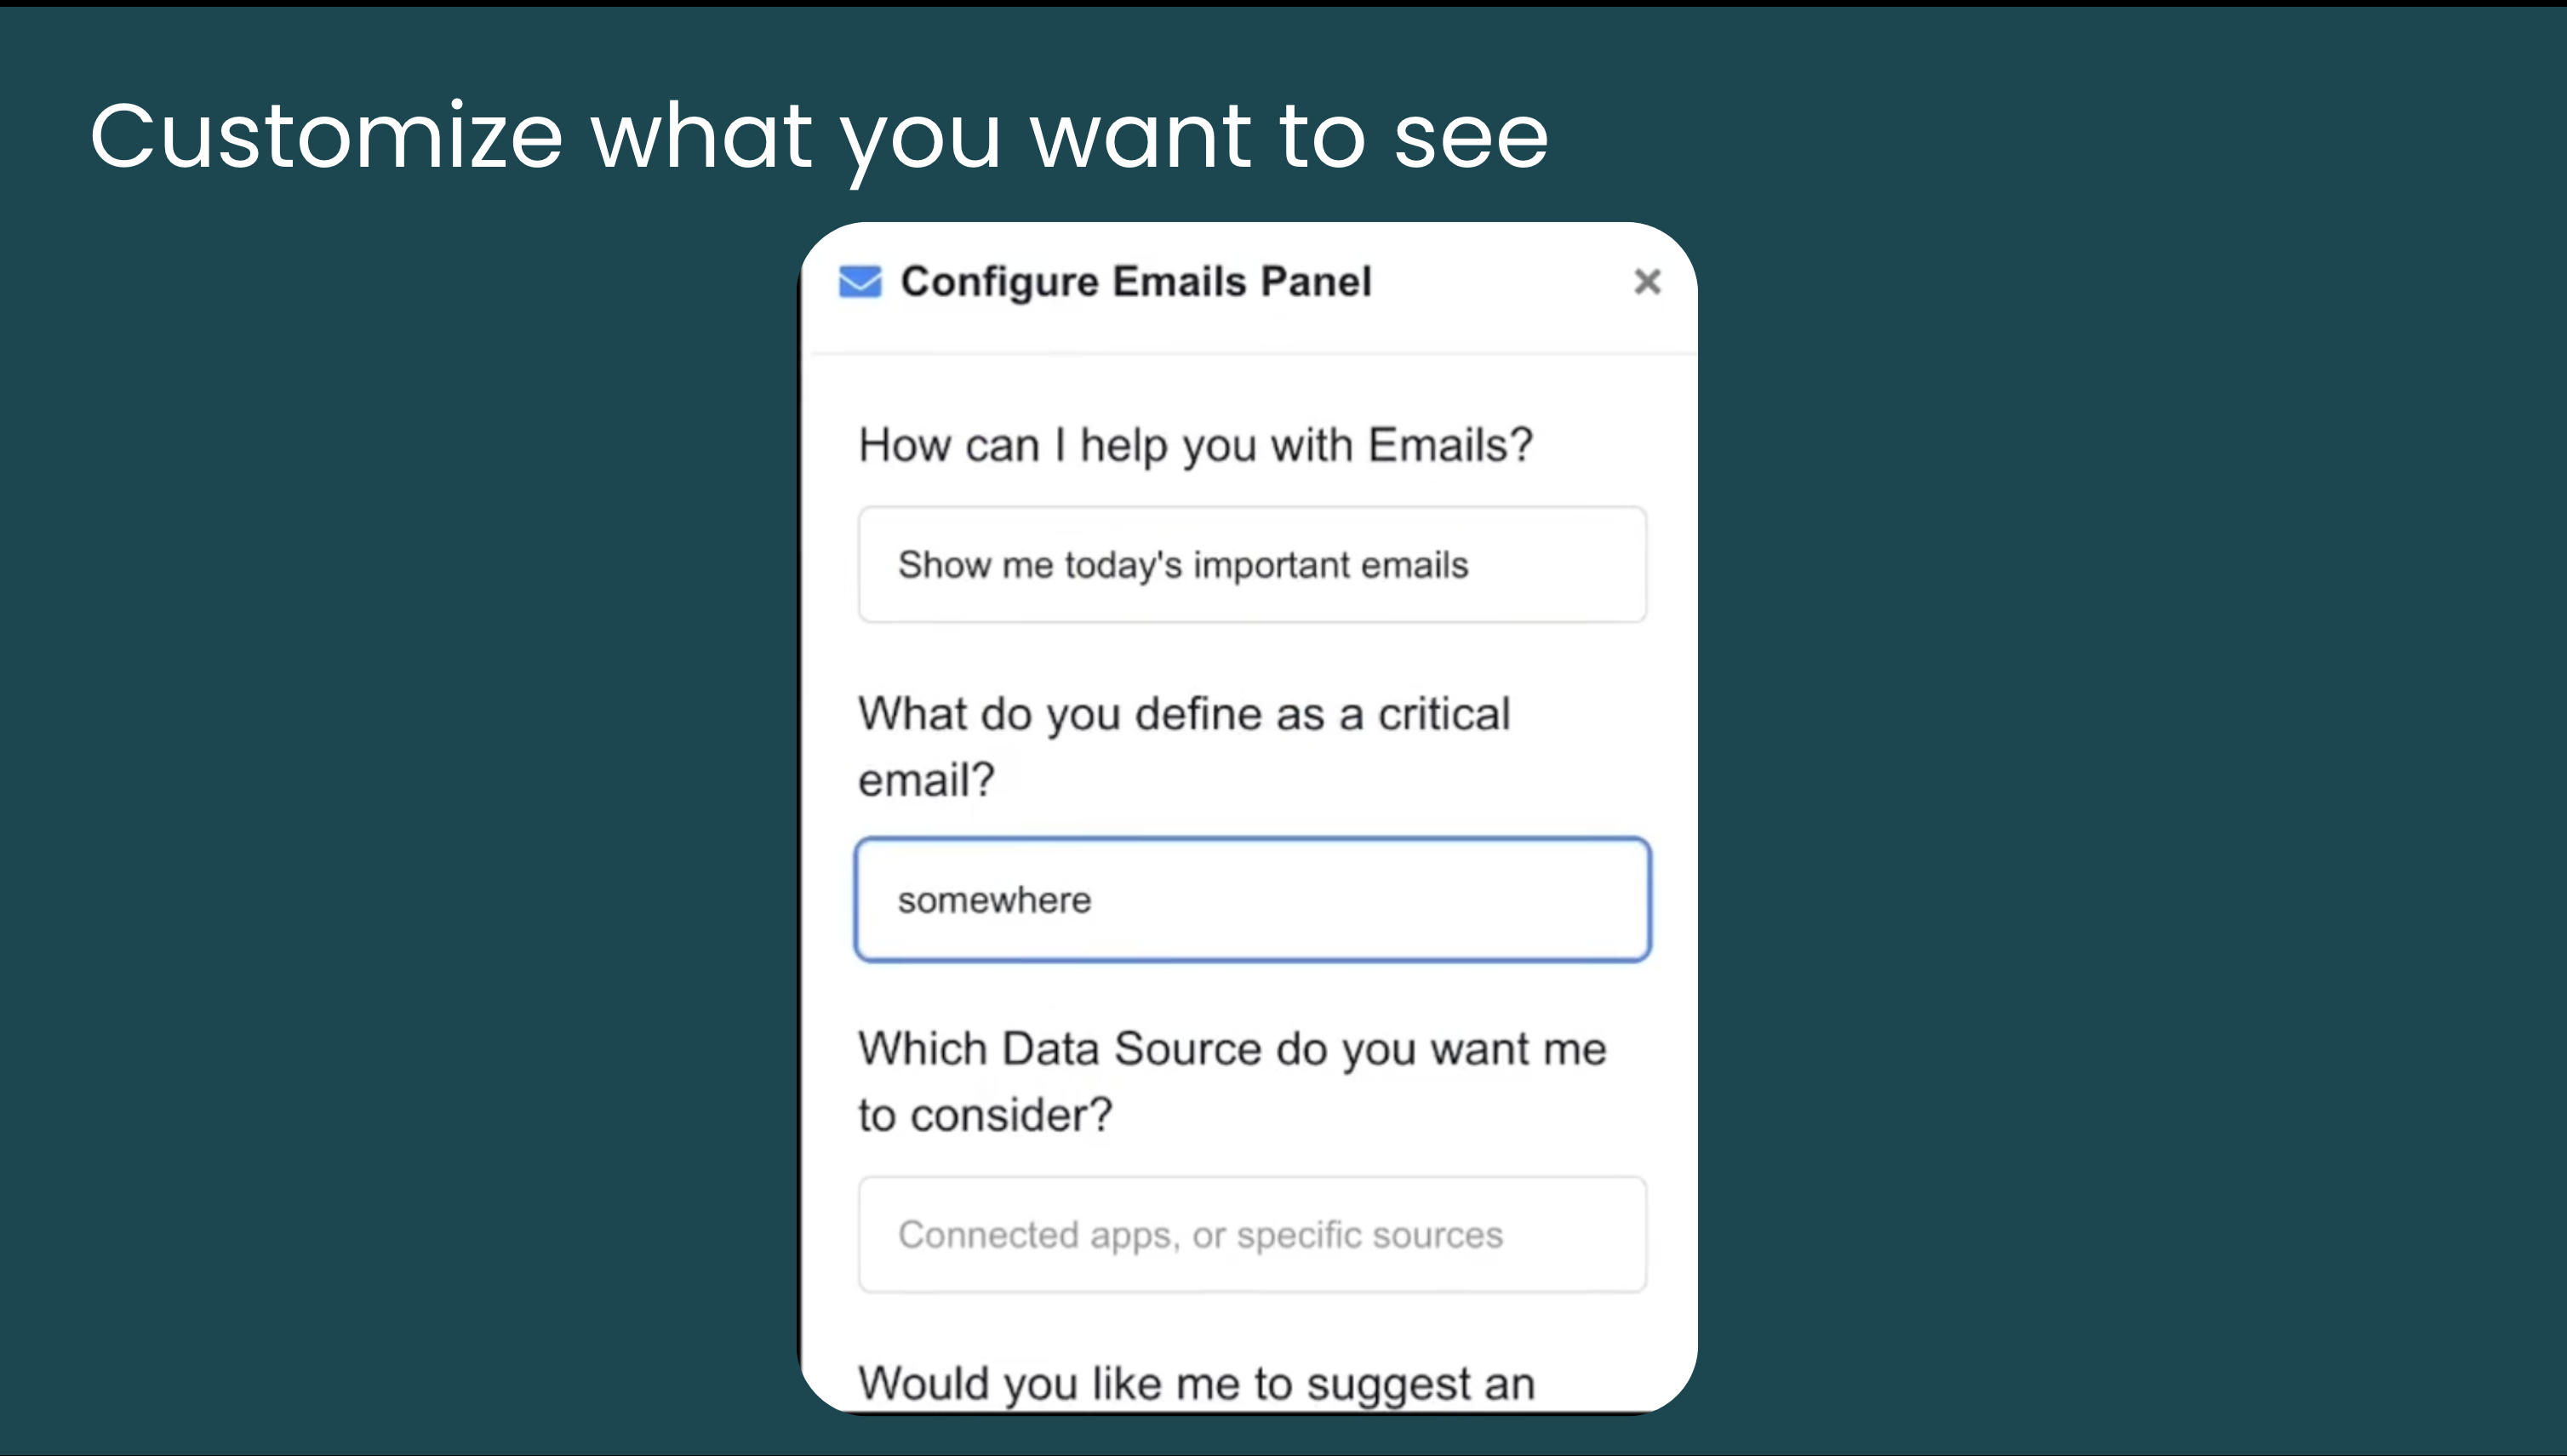The height and width of the screenshot is (1456, 2567).
Task: Focus the critical email field containing "somewhere"
Action: click(x=1252, y=900)
